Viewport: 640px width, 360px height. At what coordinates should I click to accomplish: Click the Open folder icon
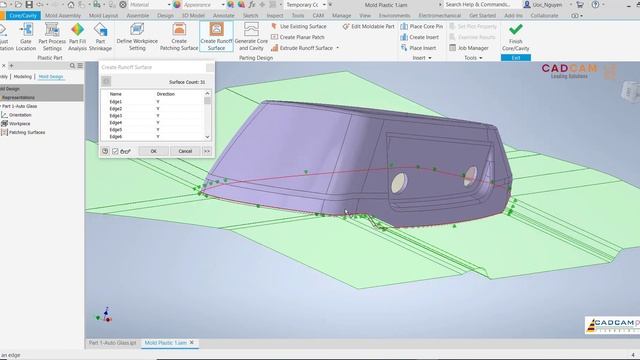(x=18, y=4)
